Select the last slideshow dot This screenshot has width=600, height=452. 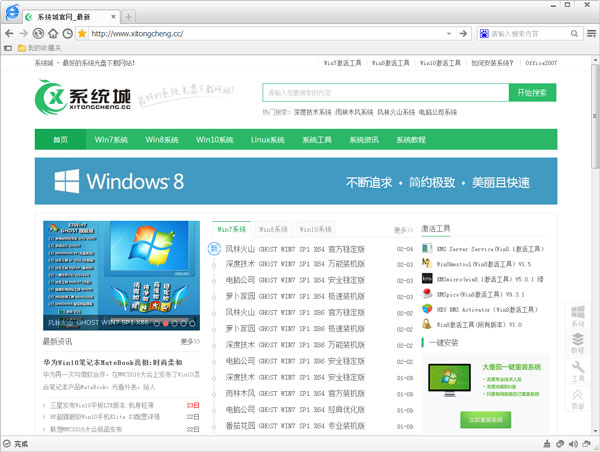tap(192, 323)
